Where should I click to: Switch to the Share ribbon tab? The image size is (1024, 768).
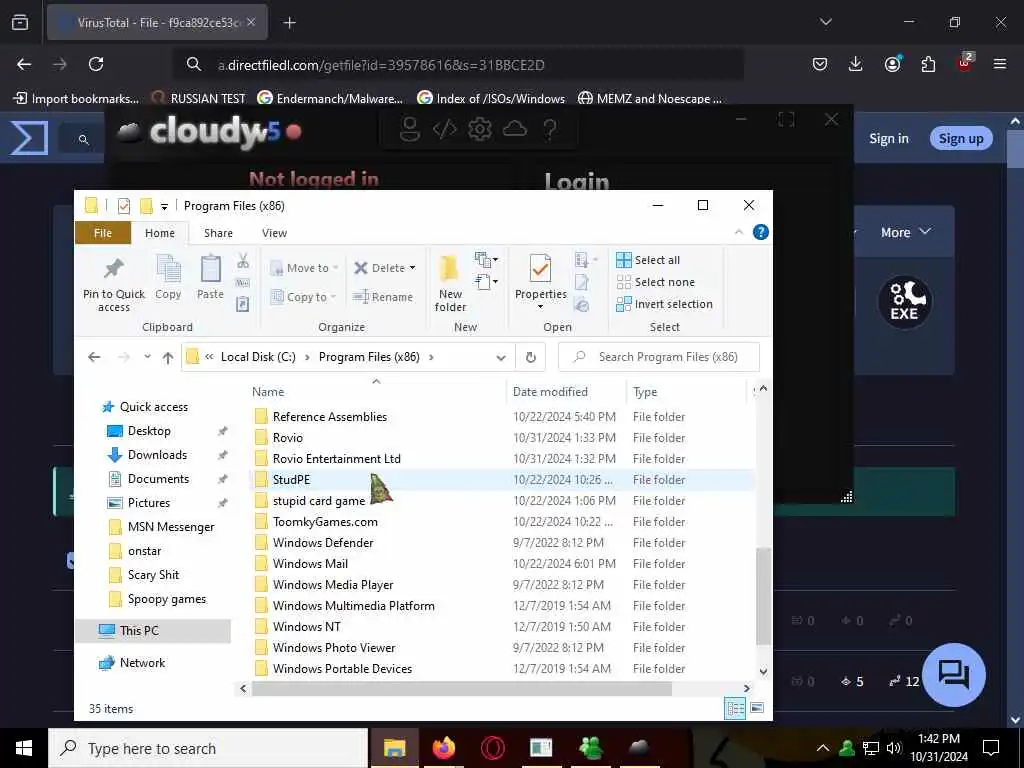[x=218, y=233]
